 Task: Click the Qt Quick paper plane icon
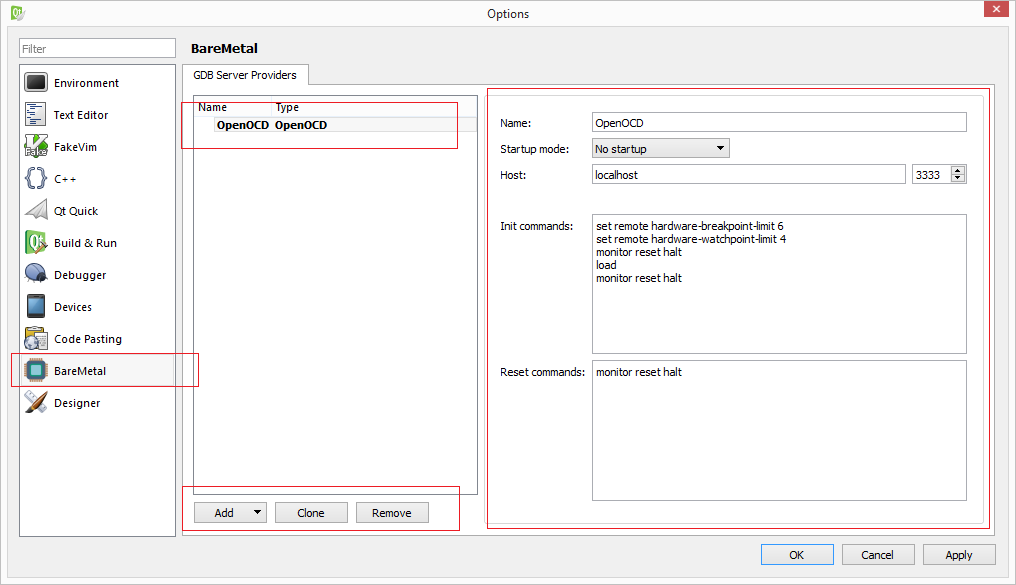[36, 211]
